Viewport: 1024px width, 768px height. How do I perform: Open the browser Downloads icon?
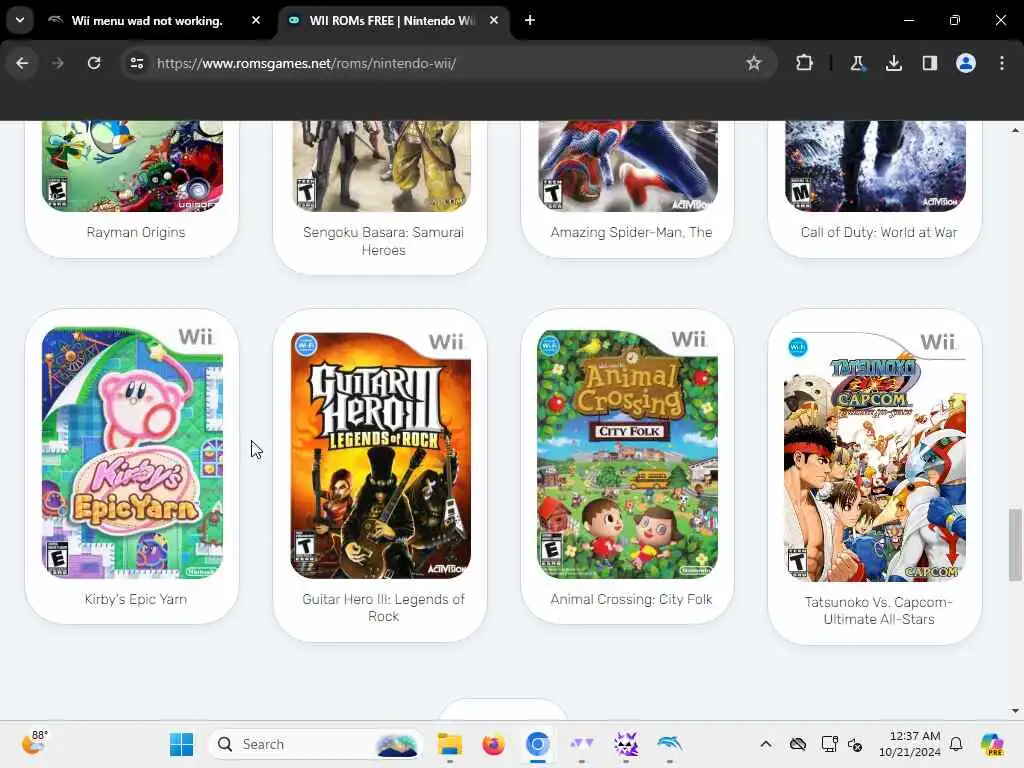(x=893, y=63)
